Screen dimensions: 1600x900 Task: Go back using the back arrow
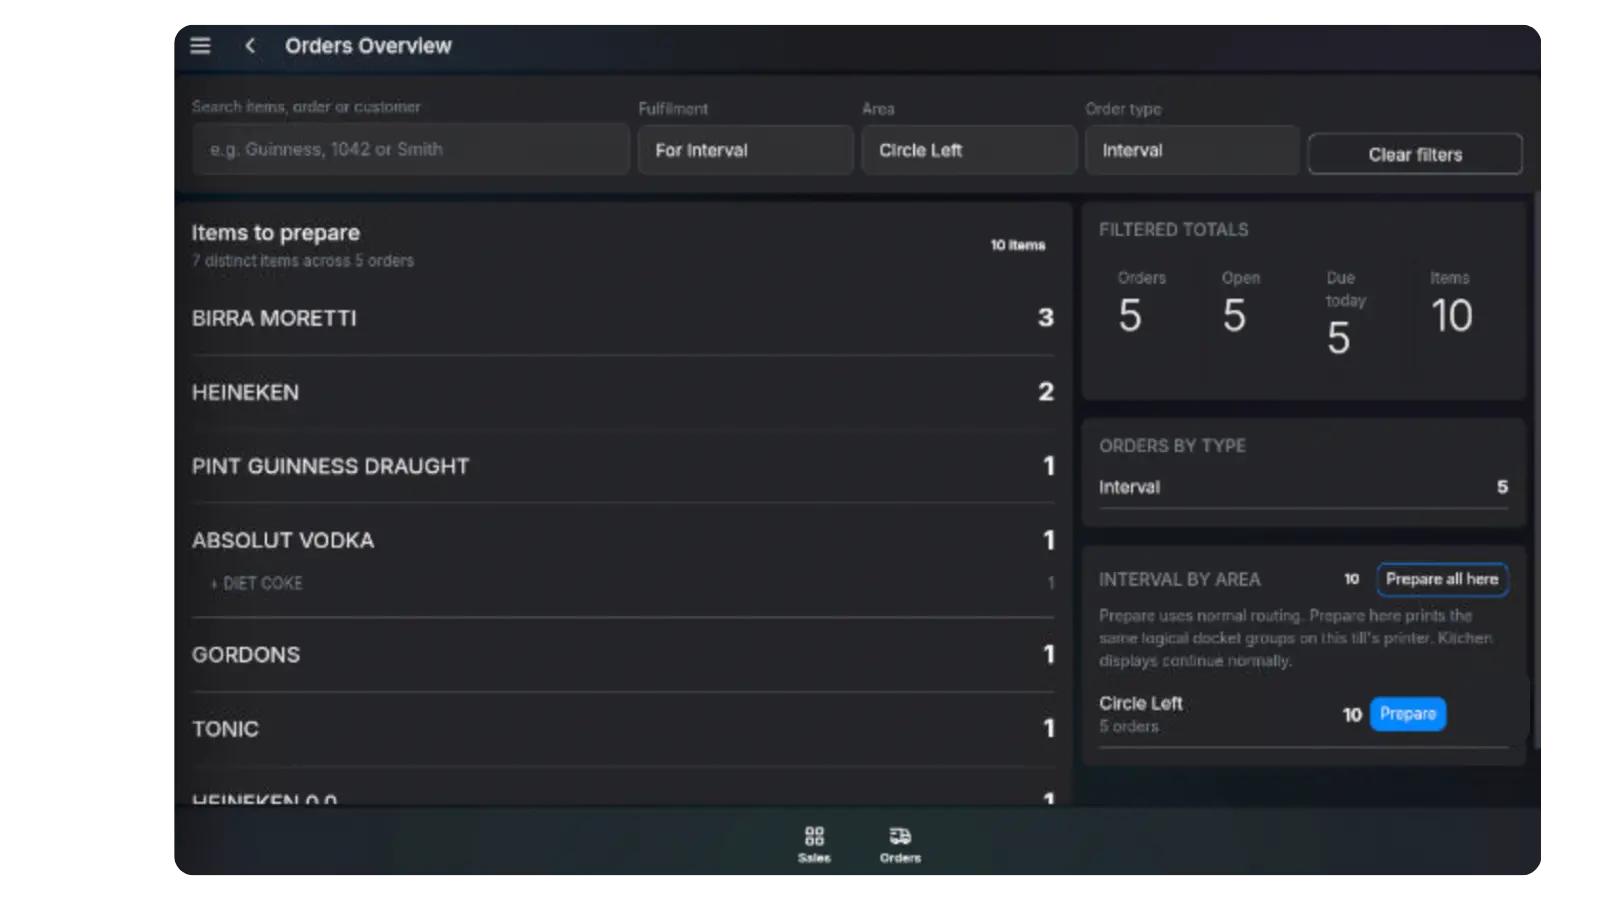(x=250, y=46)
